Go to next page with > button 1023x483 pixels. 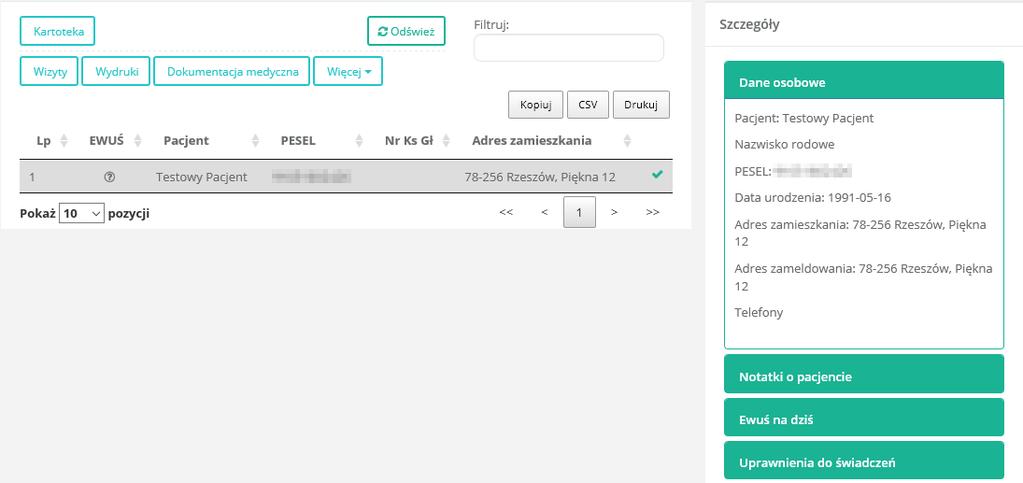614,212
